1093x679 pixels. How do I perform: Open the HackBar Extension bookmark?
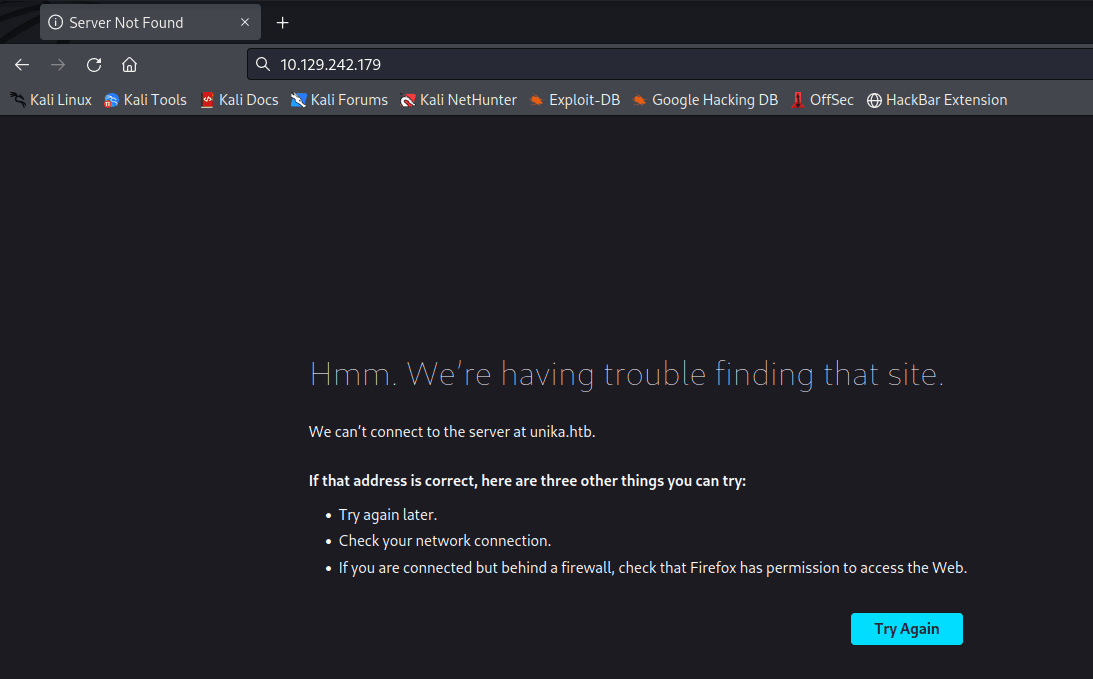[936, 100]
